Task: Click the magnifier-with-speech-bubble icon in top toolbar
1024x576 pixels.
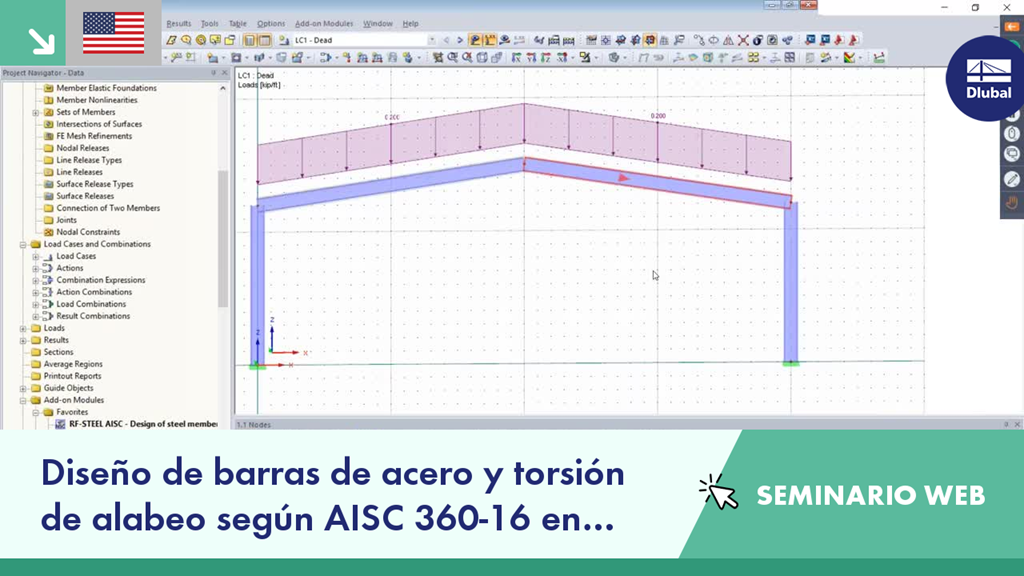Action: tap(186, 40)
